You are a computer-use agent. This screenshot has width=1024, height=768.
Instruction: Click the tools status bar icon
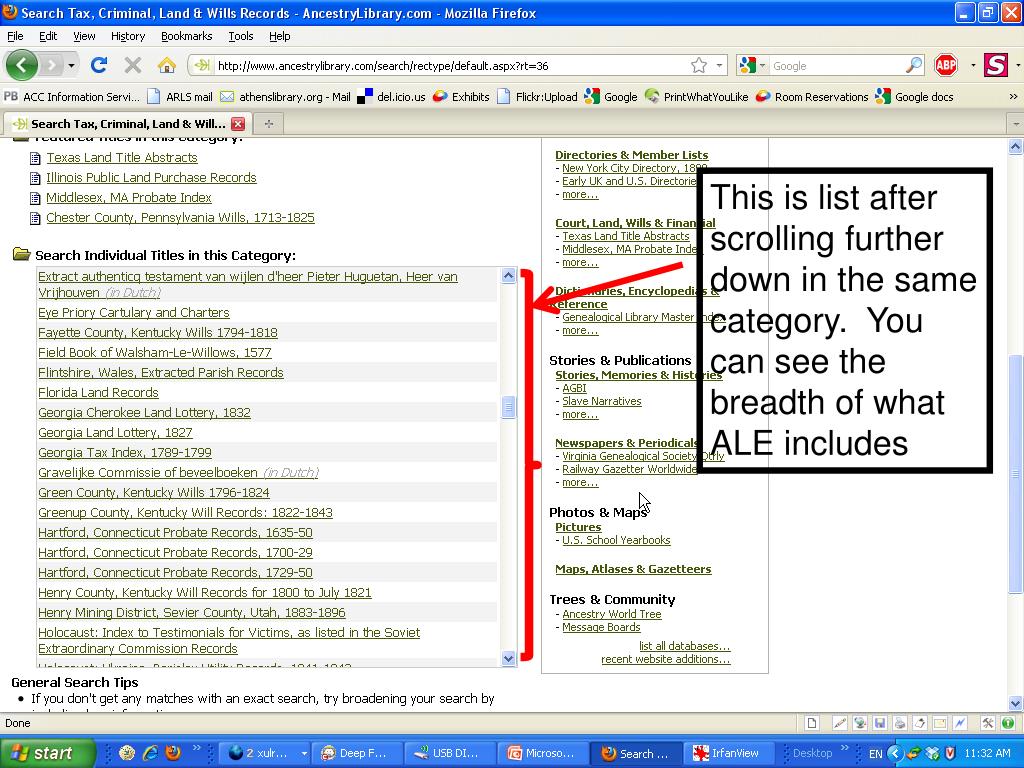pyautogui.click(x=987, y=723)
